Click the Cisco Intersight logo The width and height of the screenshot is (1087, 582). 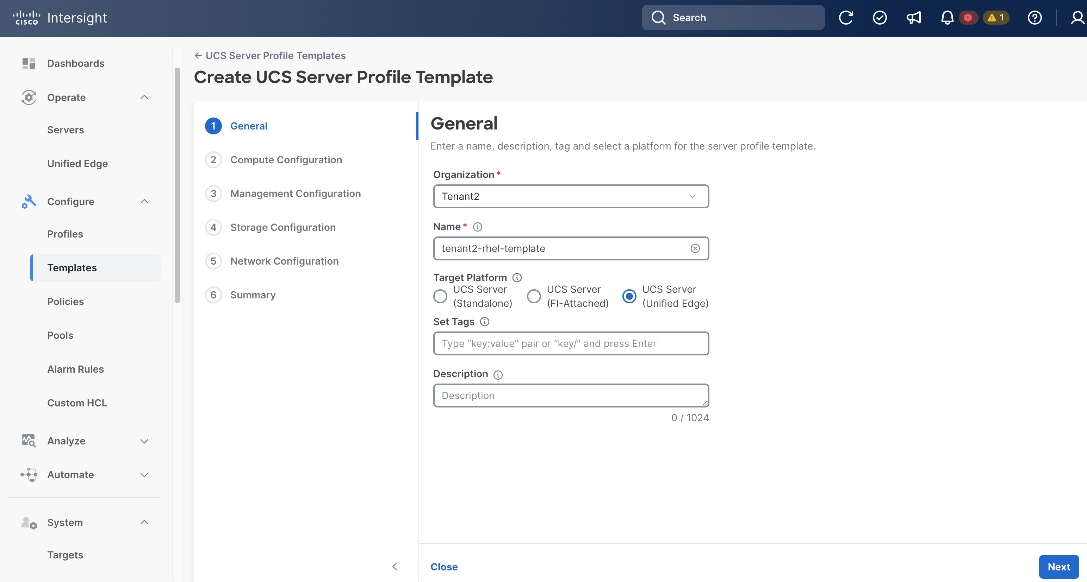point(60,18)
